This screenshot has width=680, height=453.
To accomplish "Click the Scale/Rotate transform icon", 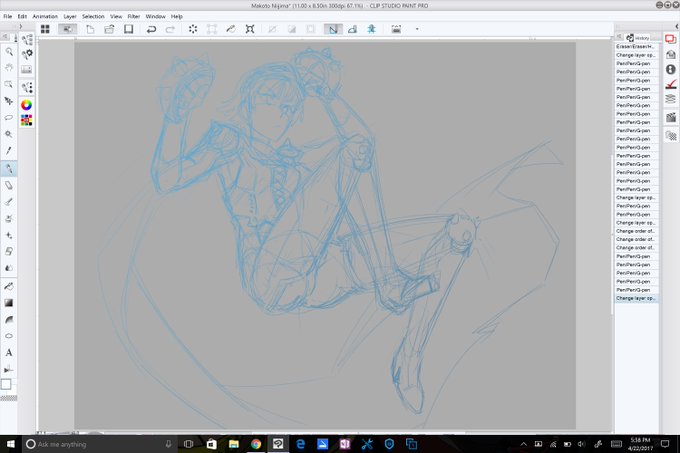I will click(x=212, y=29).
